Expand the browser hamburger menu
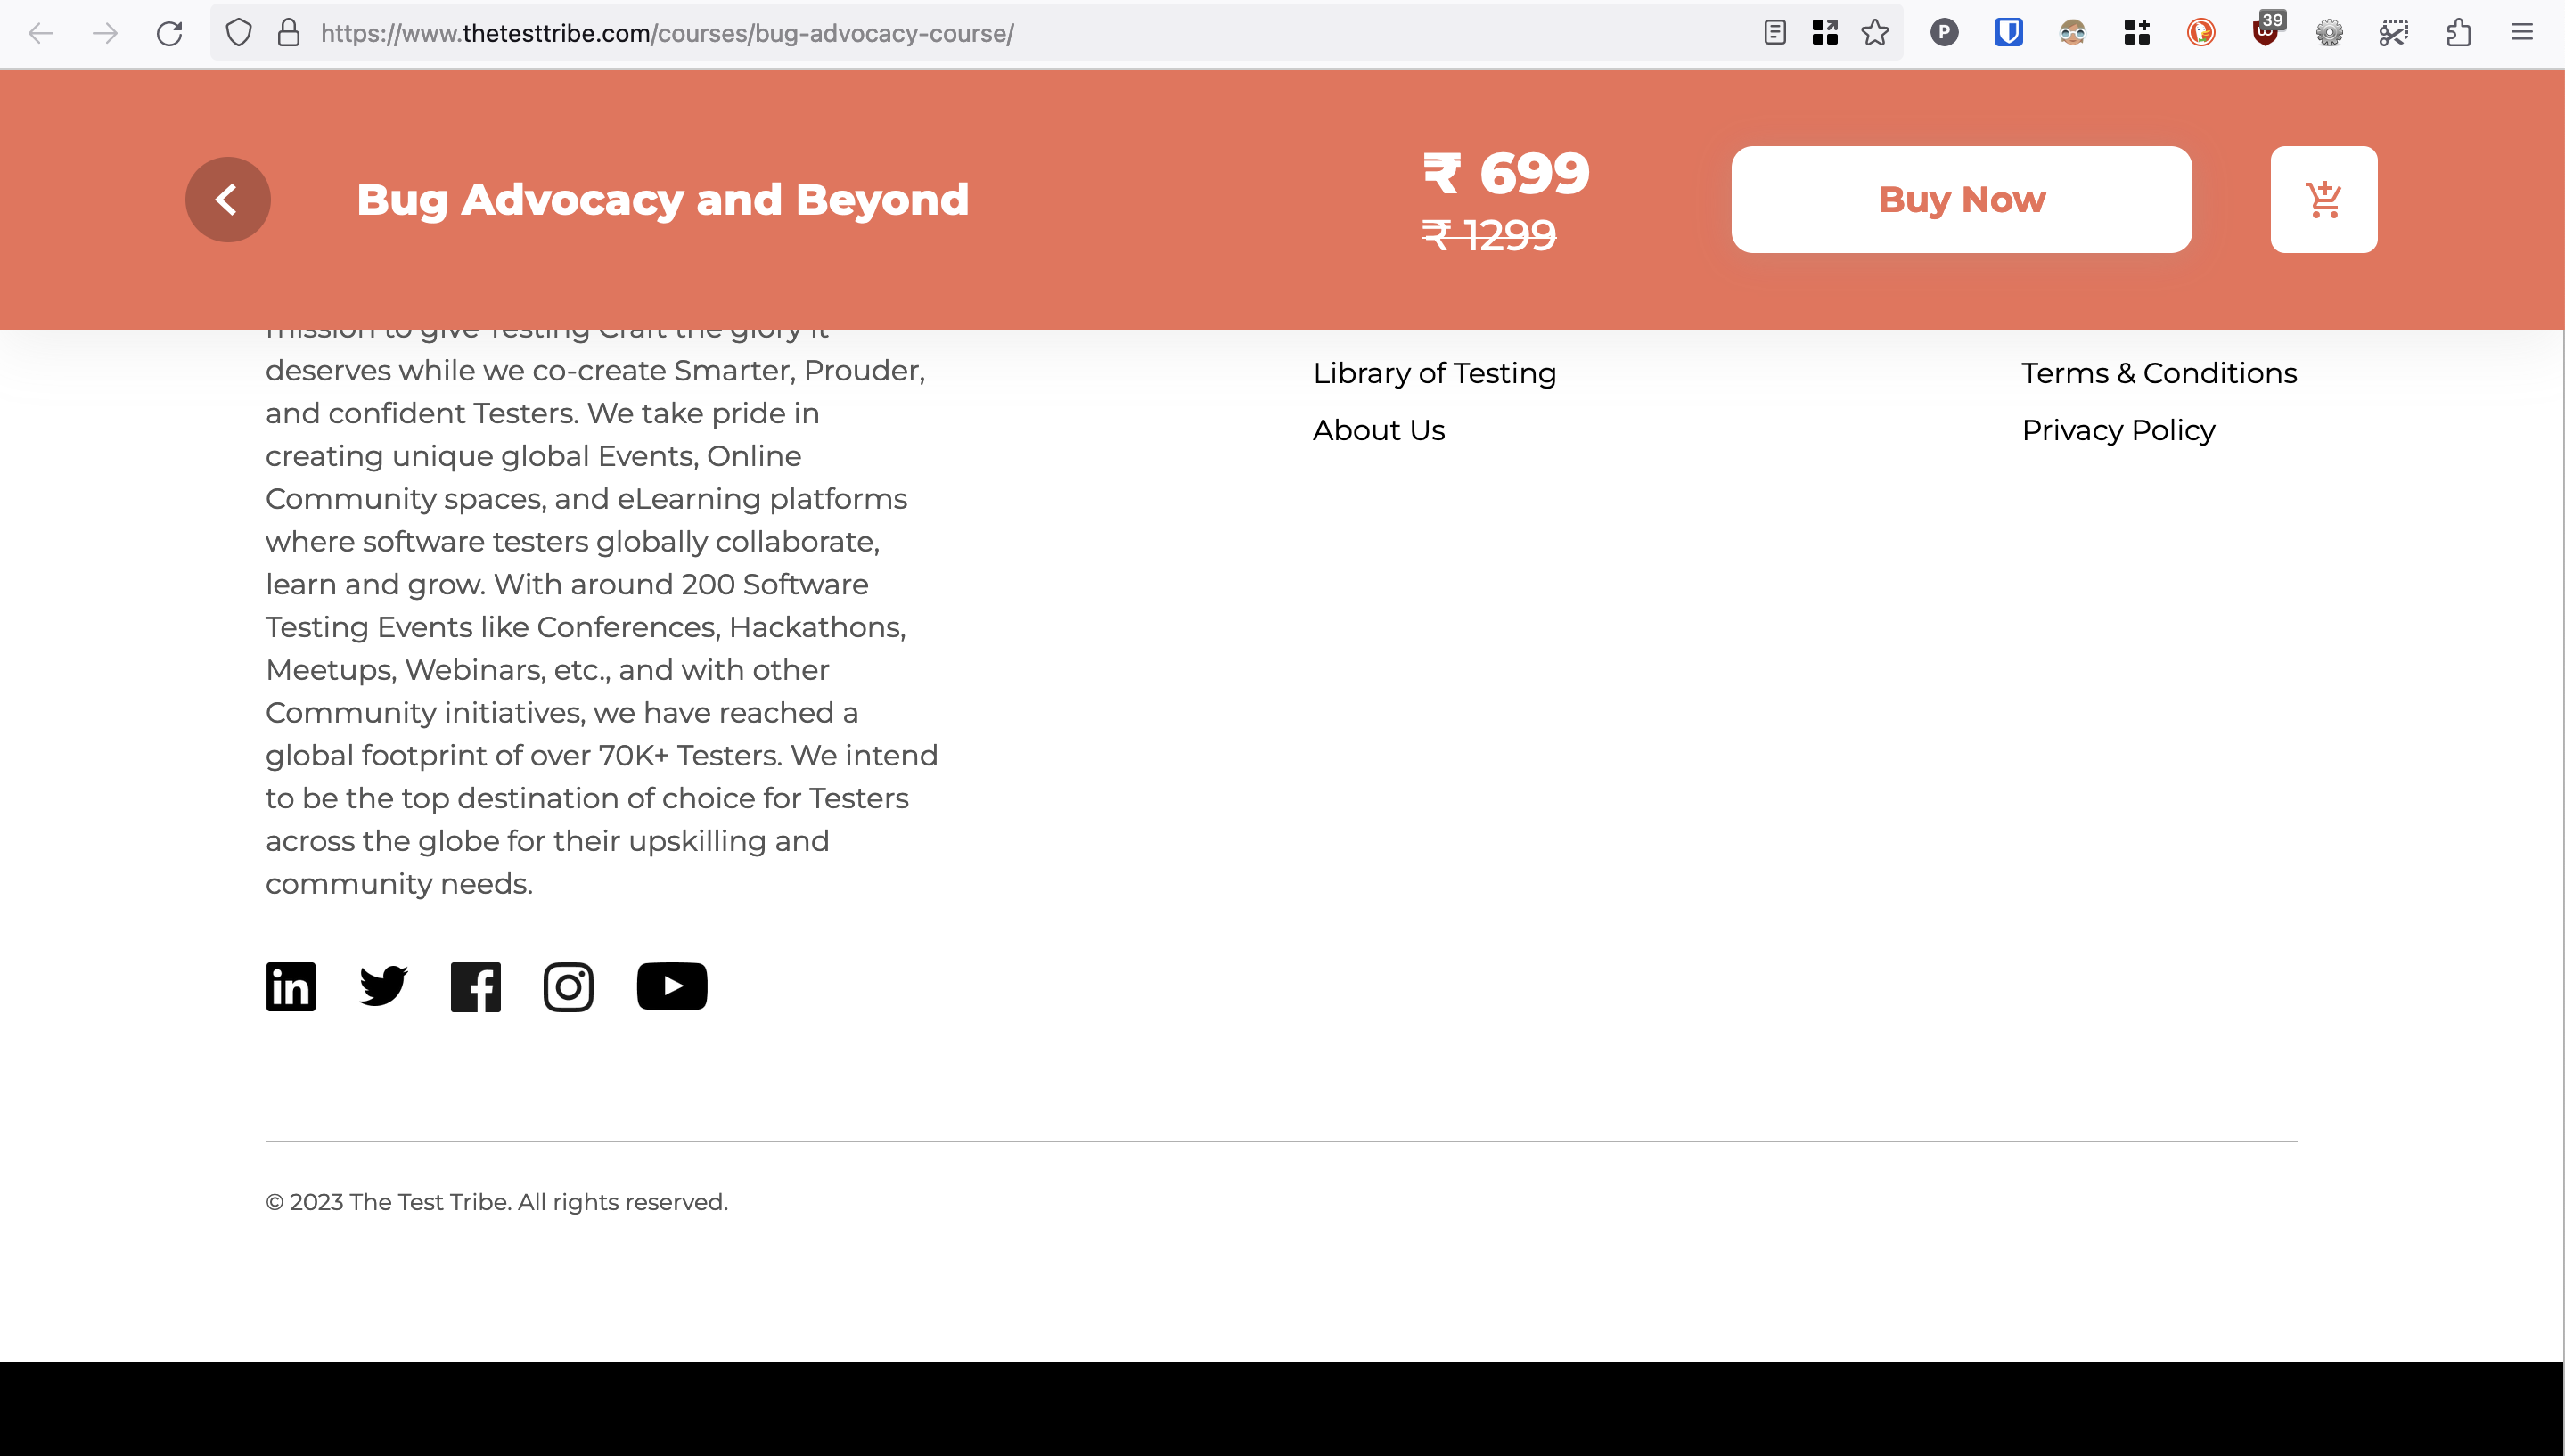The height and width of the screenshot is (1456, 2565). point(2522,33)
